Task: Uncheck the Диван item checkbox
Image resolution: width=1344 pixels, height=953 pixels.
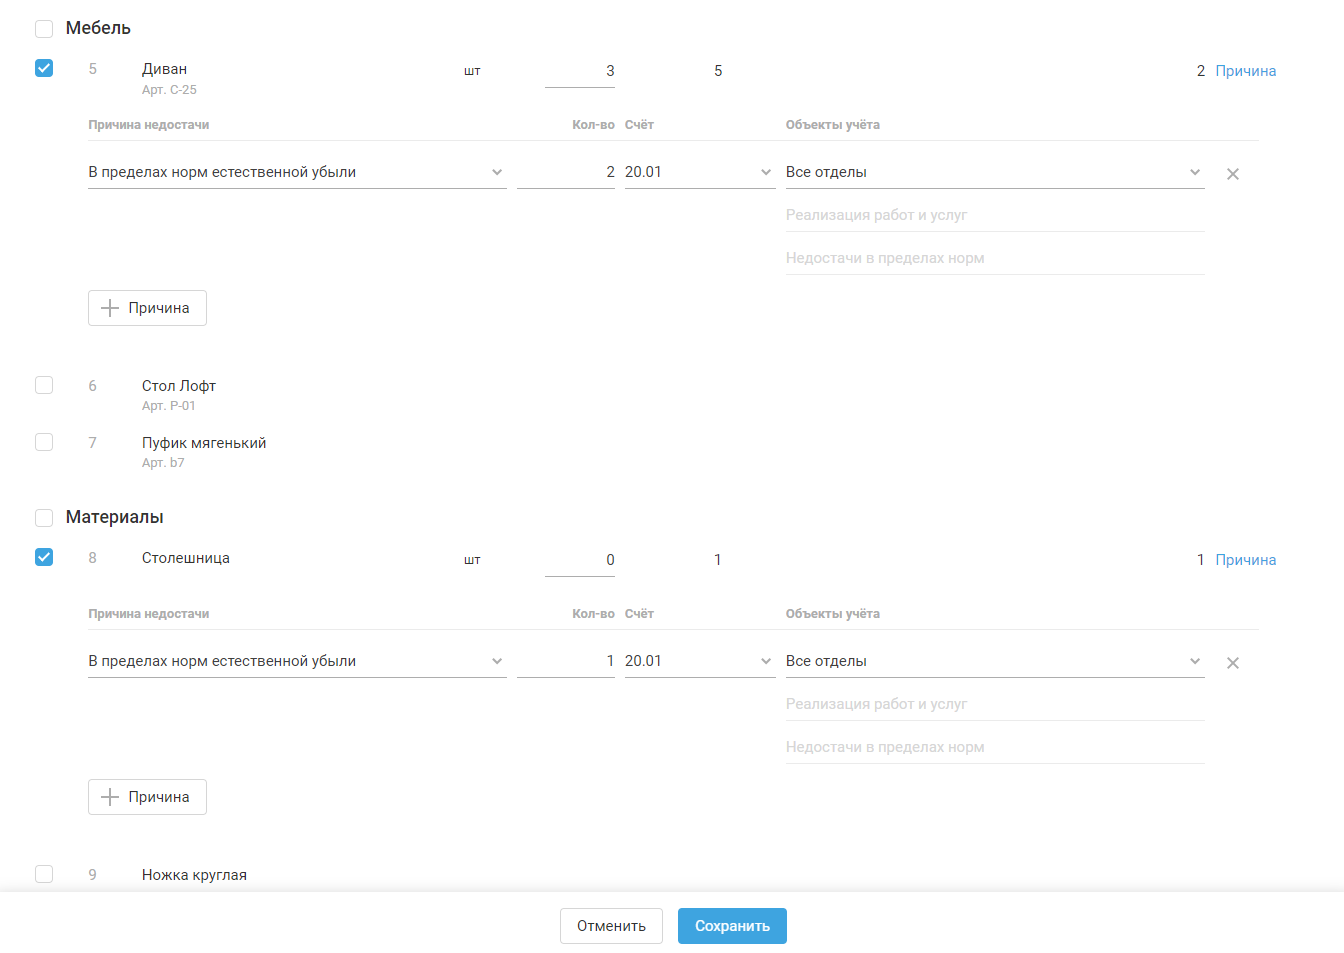Action: (x=44, y=68)
